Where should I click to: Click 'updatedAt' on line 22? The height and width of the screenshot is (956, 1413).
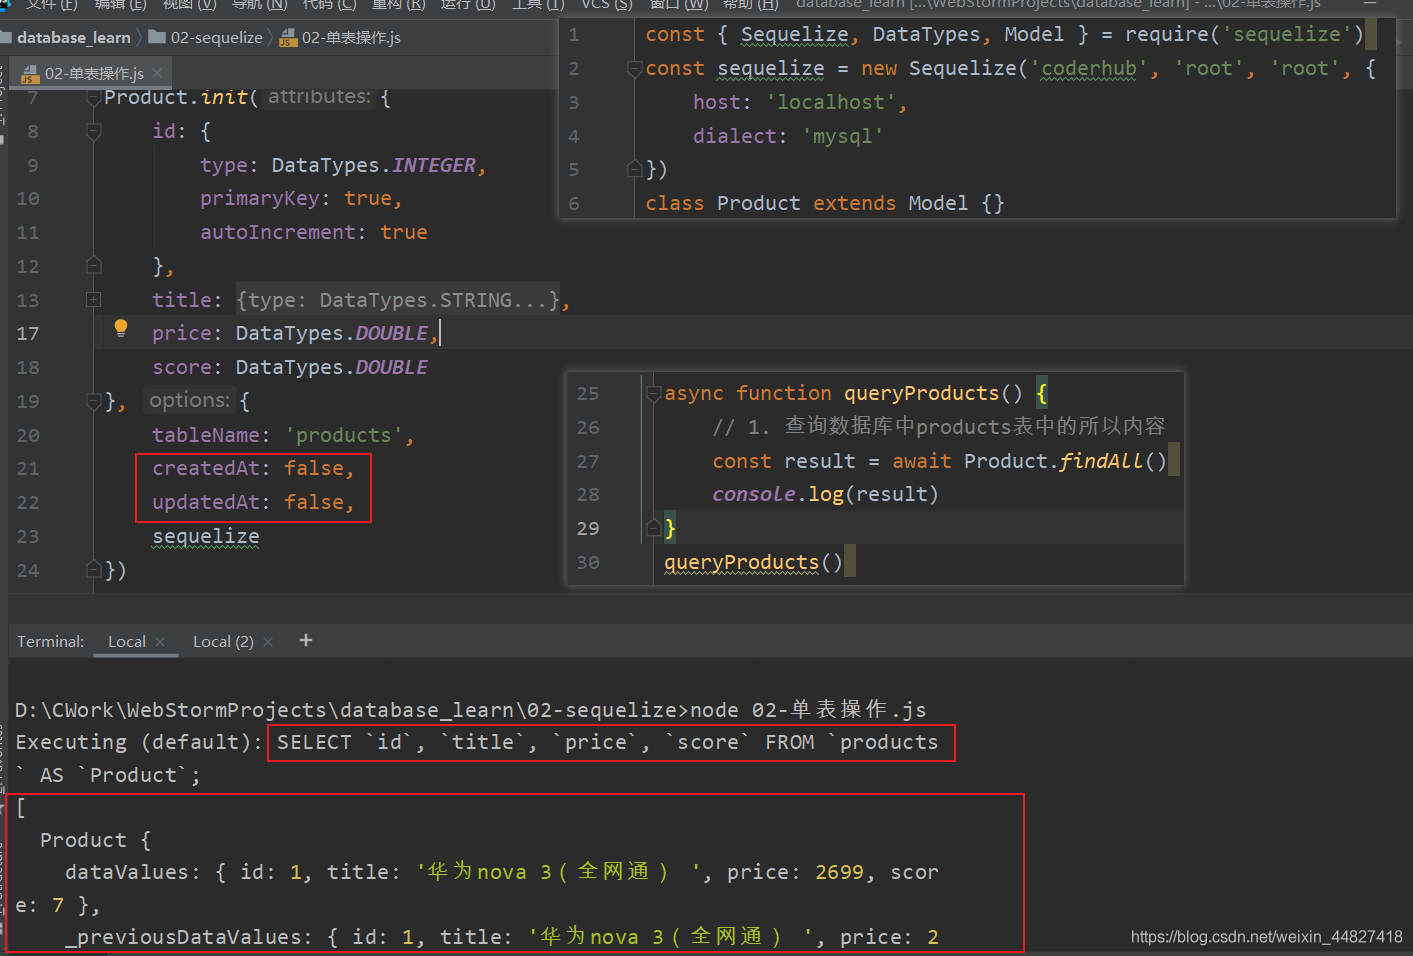pyautogui.click(x=206, y=502)
